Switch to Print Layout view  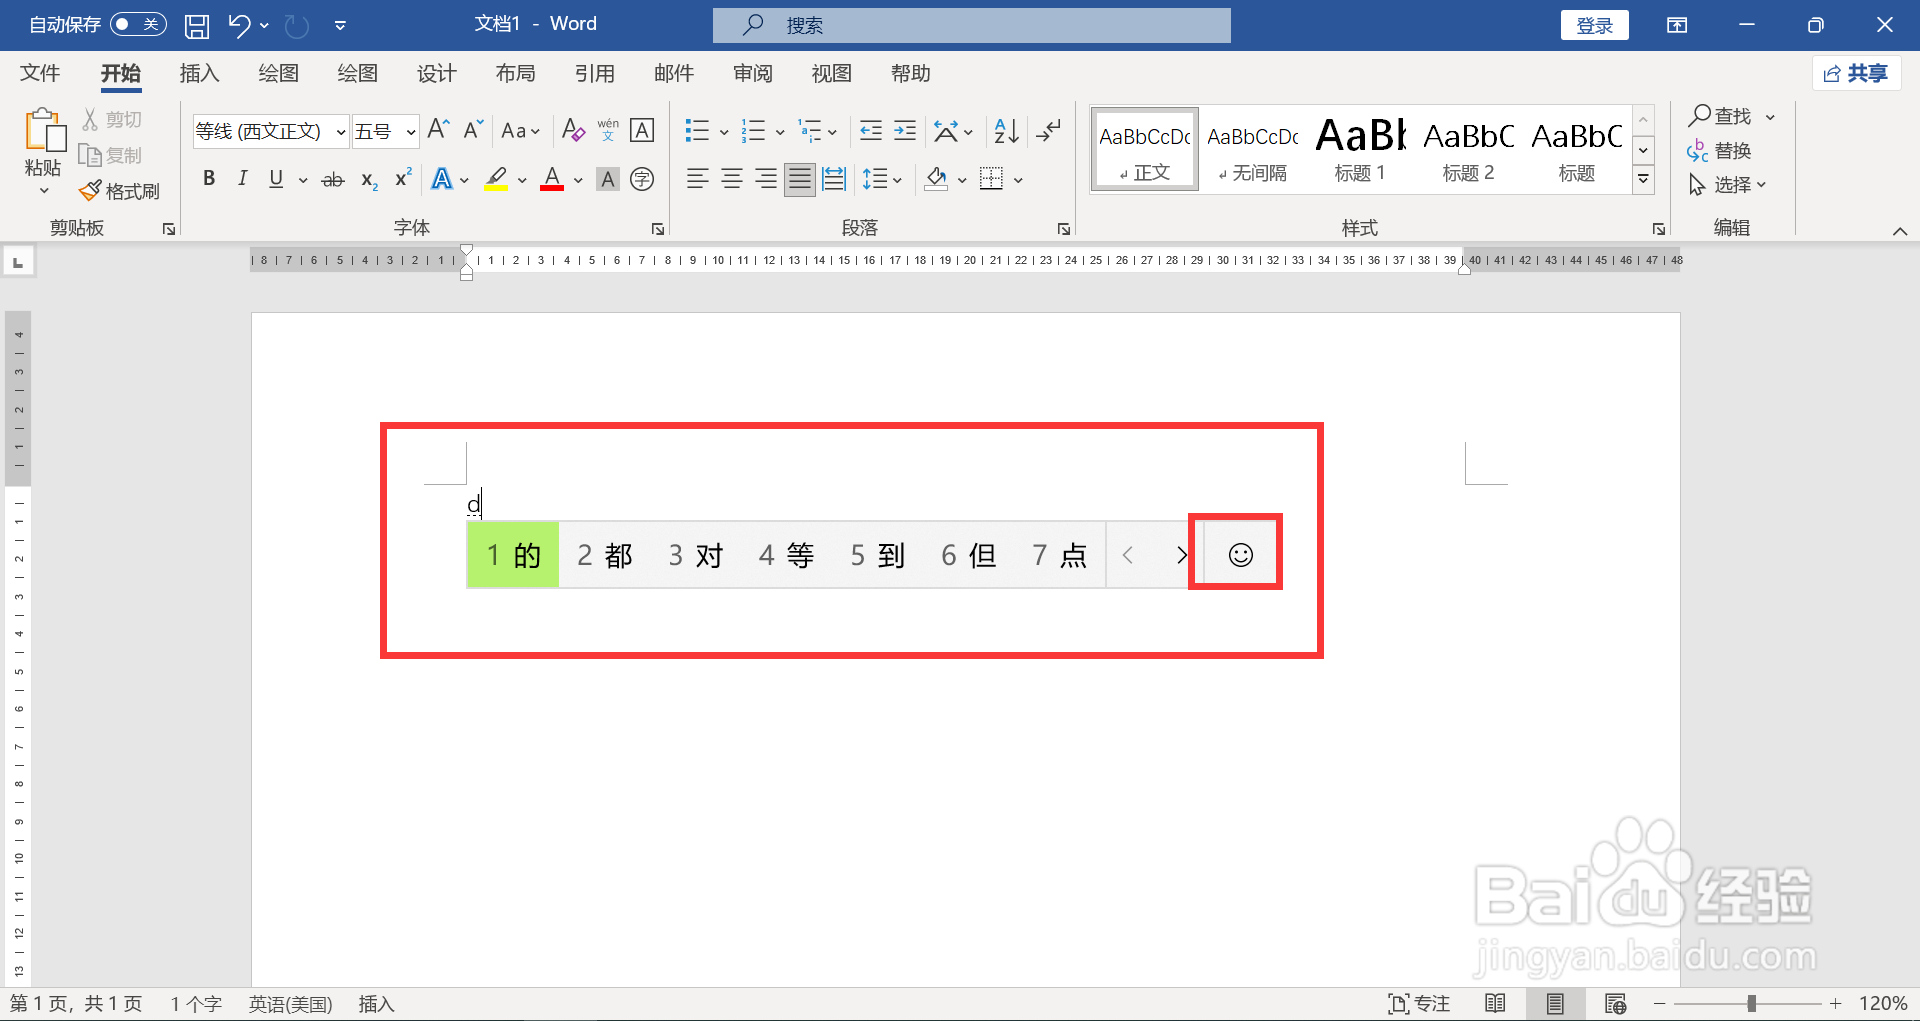[x=1555, y=1003]
